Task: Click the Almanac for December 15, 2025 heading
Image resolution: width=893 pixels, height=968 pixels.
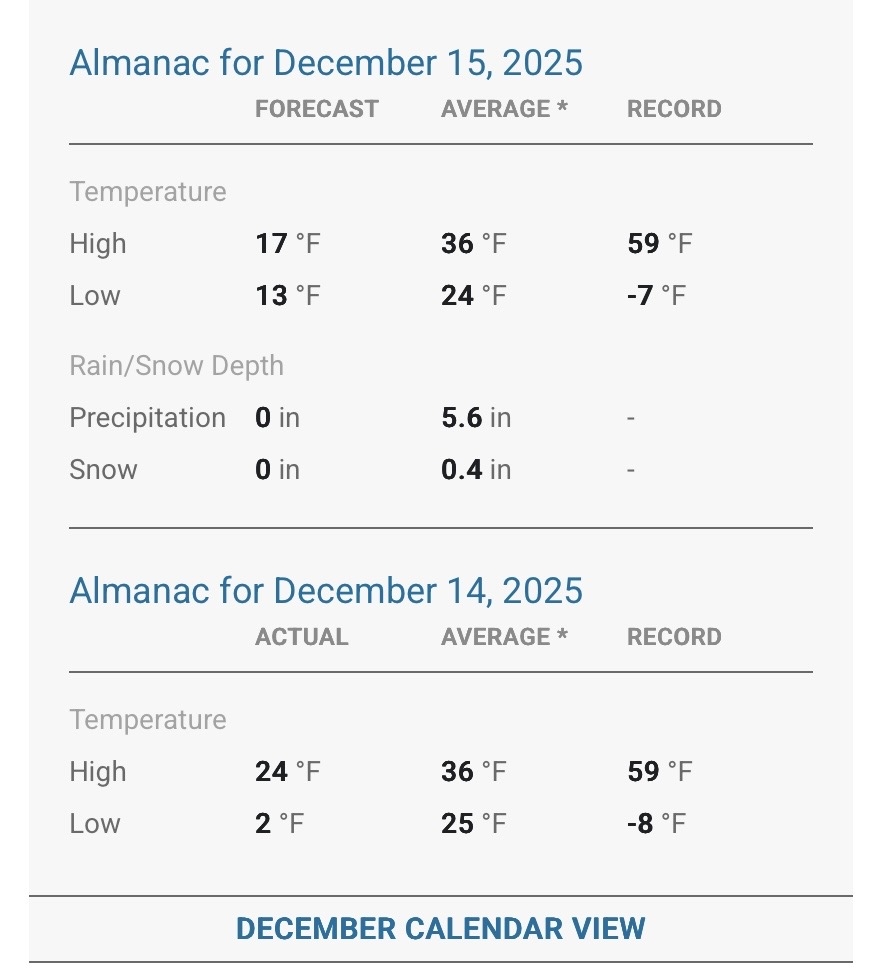Action: tap(326, 63)
